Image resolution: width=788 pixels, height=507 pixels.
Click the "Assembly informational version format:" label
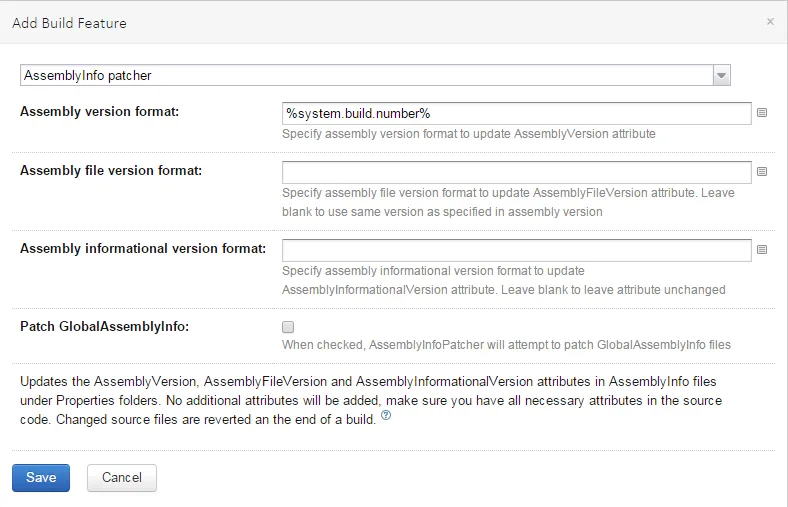point(143,249)
